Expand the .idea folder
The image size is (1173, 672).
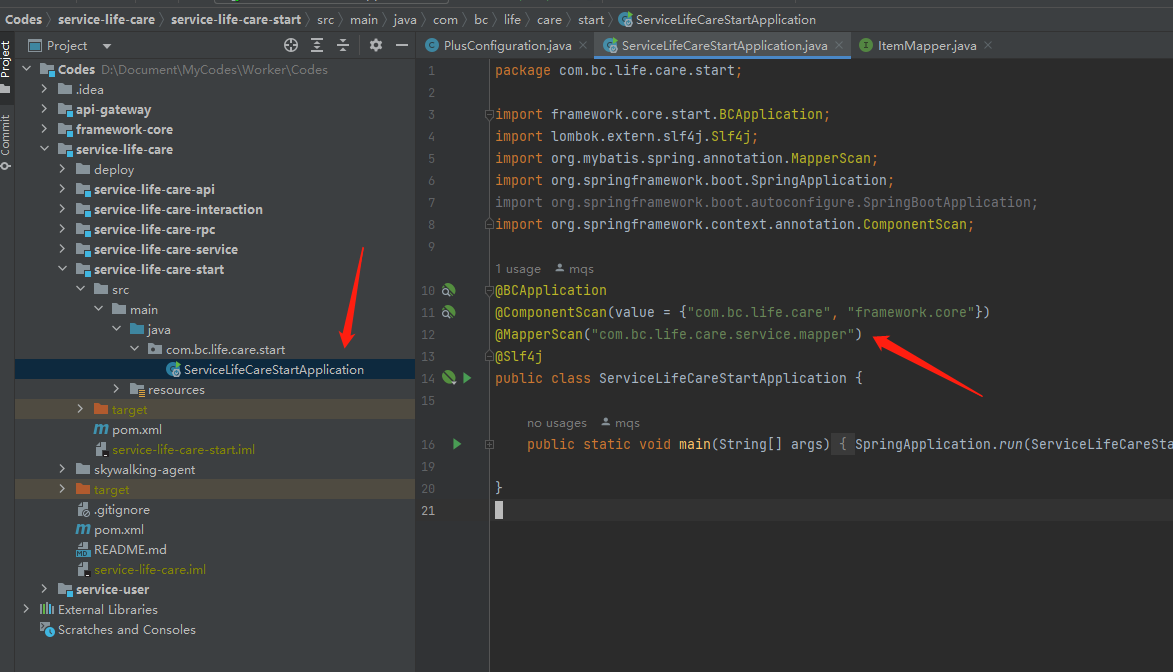click(45, 89)
